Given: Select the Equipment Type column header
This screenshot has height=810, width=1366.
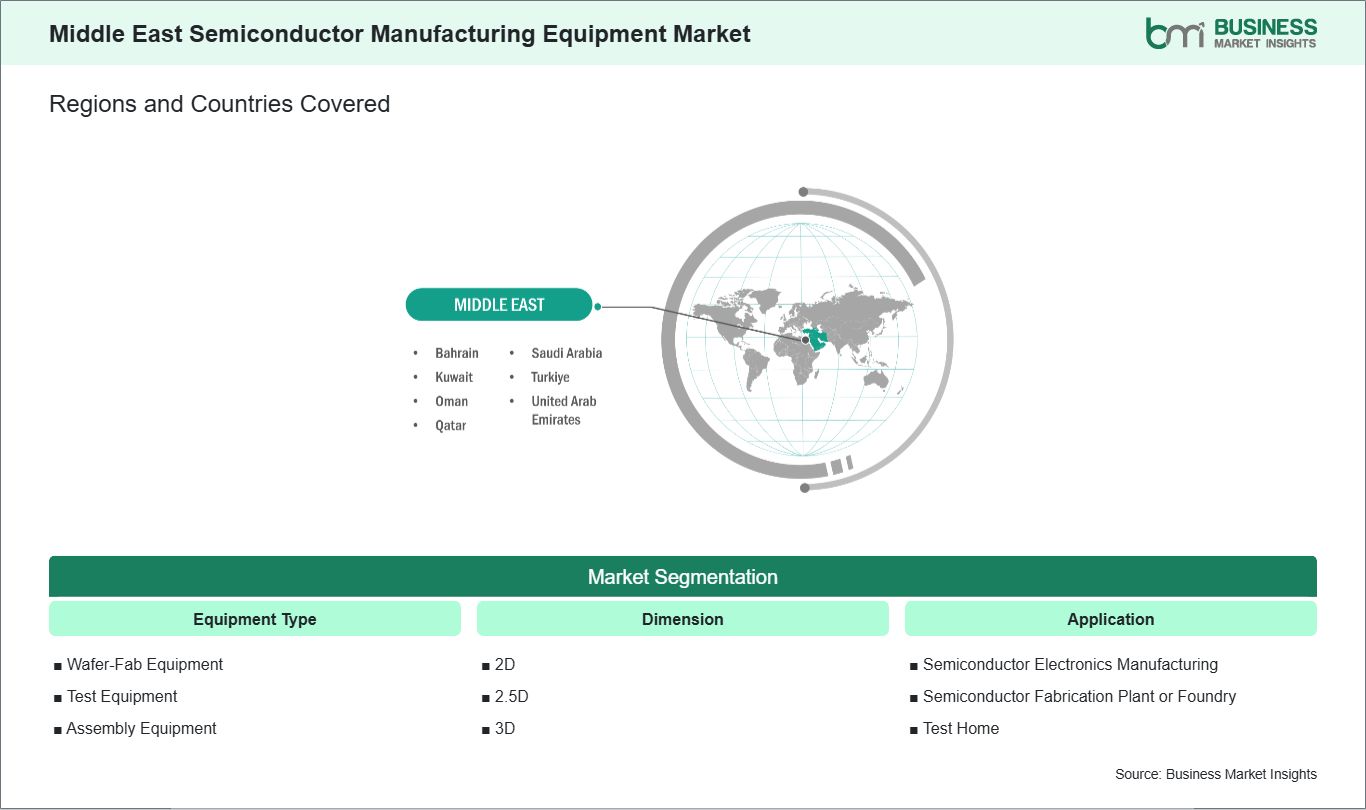Looking at the screenshot, I should (254, 619).
